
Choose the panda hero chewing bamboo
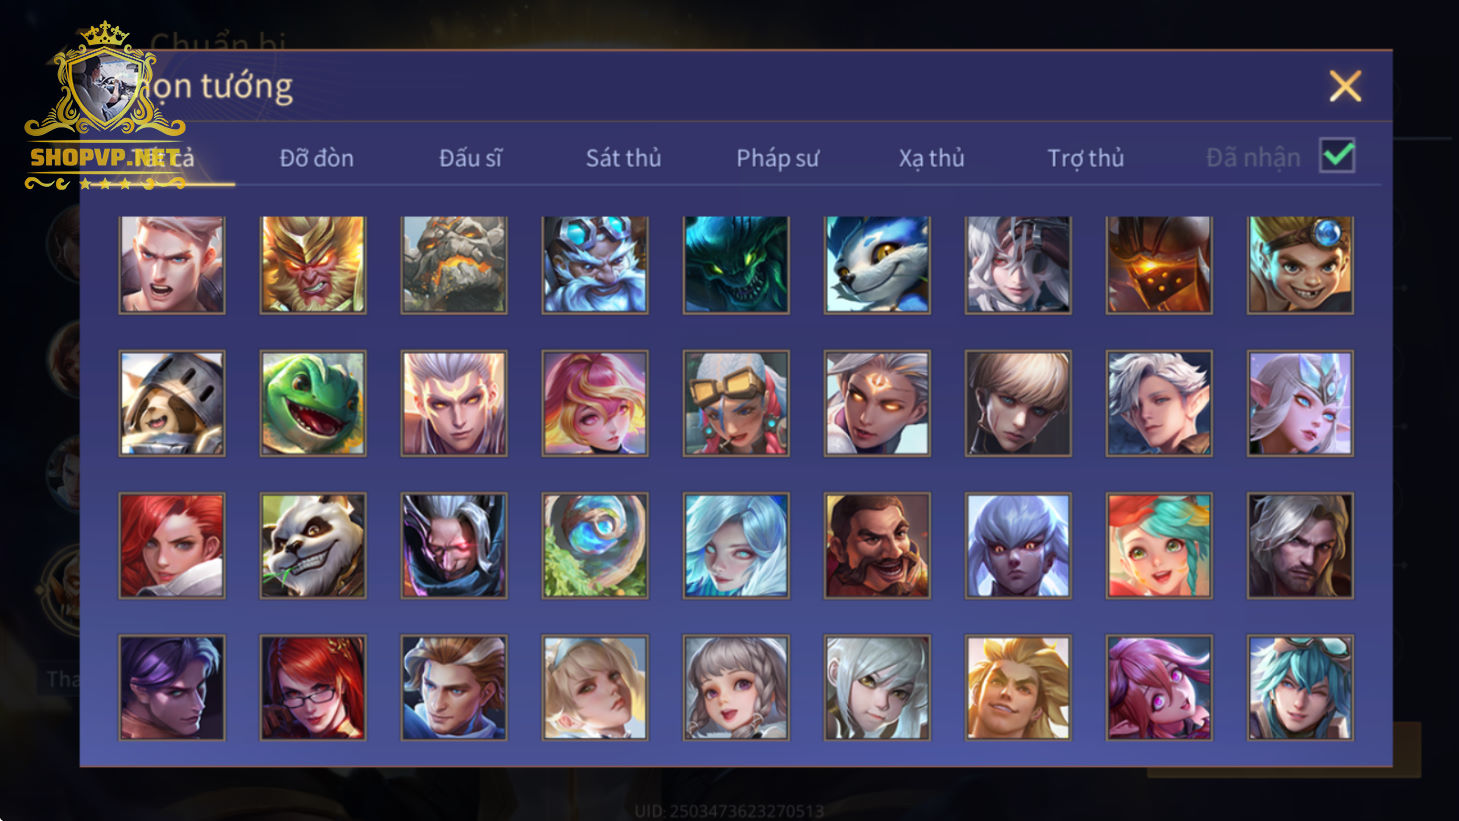313,546
